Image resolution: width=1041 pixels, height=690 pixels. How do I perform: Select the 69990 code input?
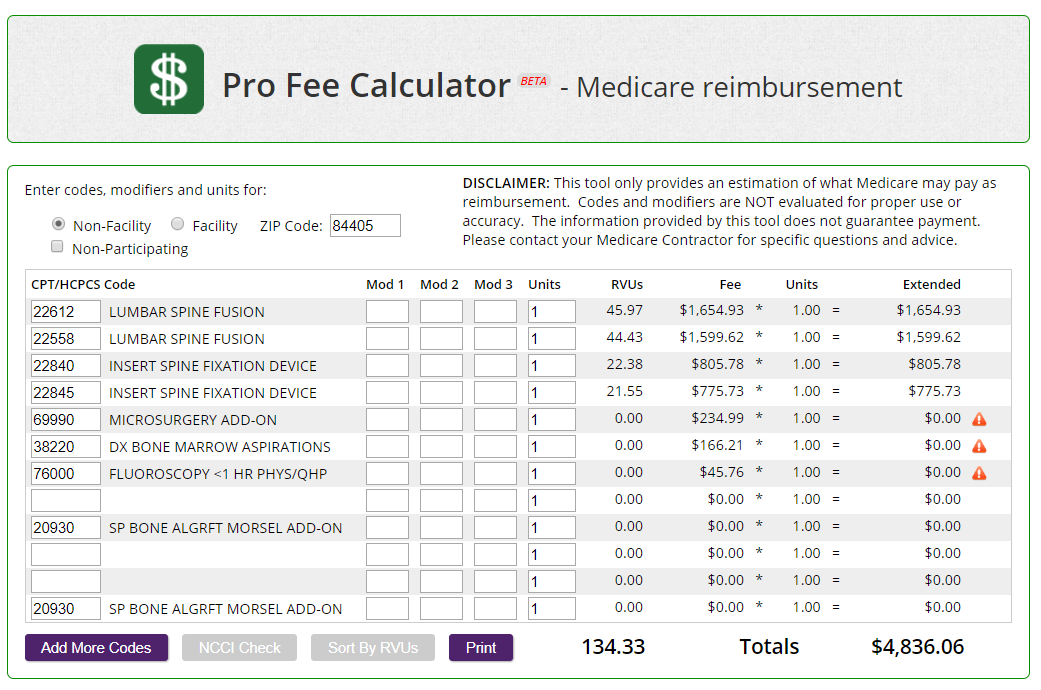click(66, 420)
